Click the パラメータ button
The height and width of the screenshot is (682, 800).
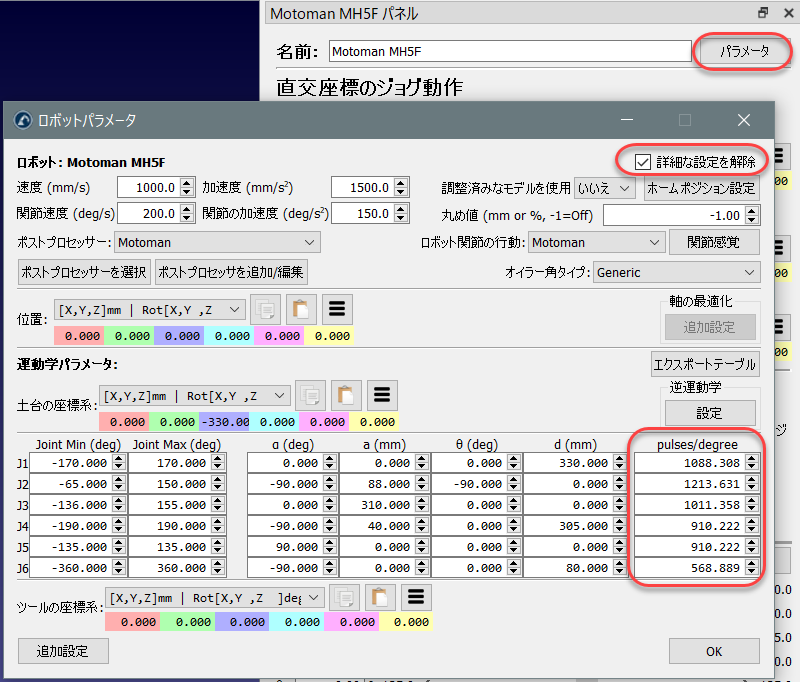pos(744,51)
